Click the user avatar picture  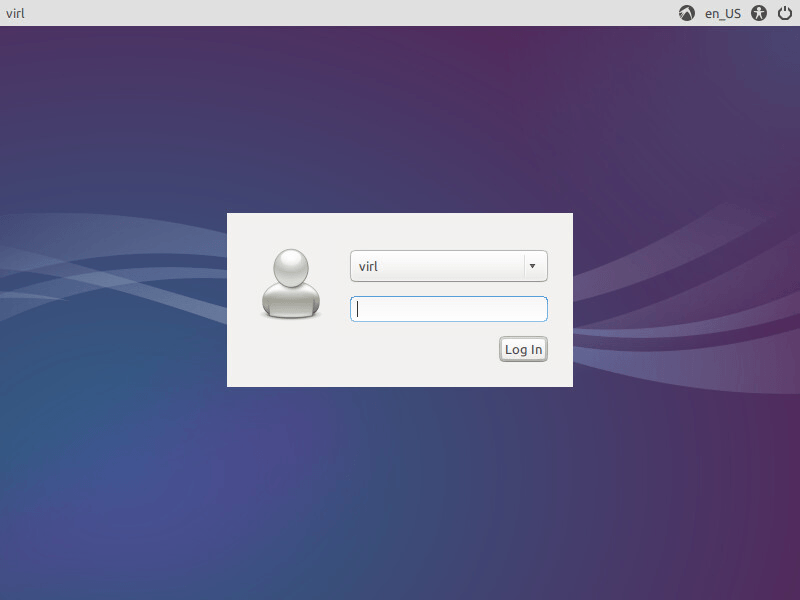click(291, 284)
